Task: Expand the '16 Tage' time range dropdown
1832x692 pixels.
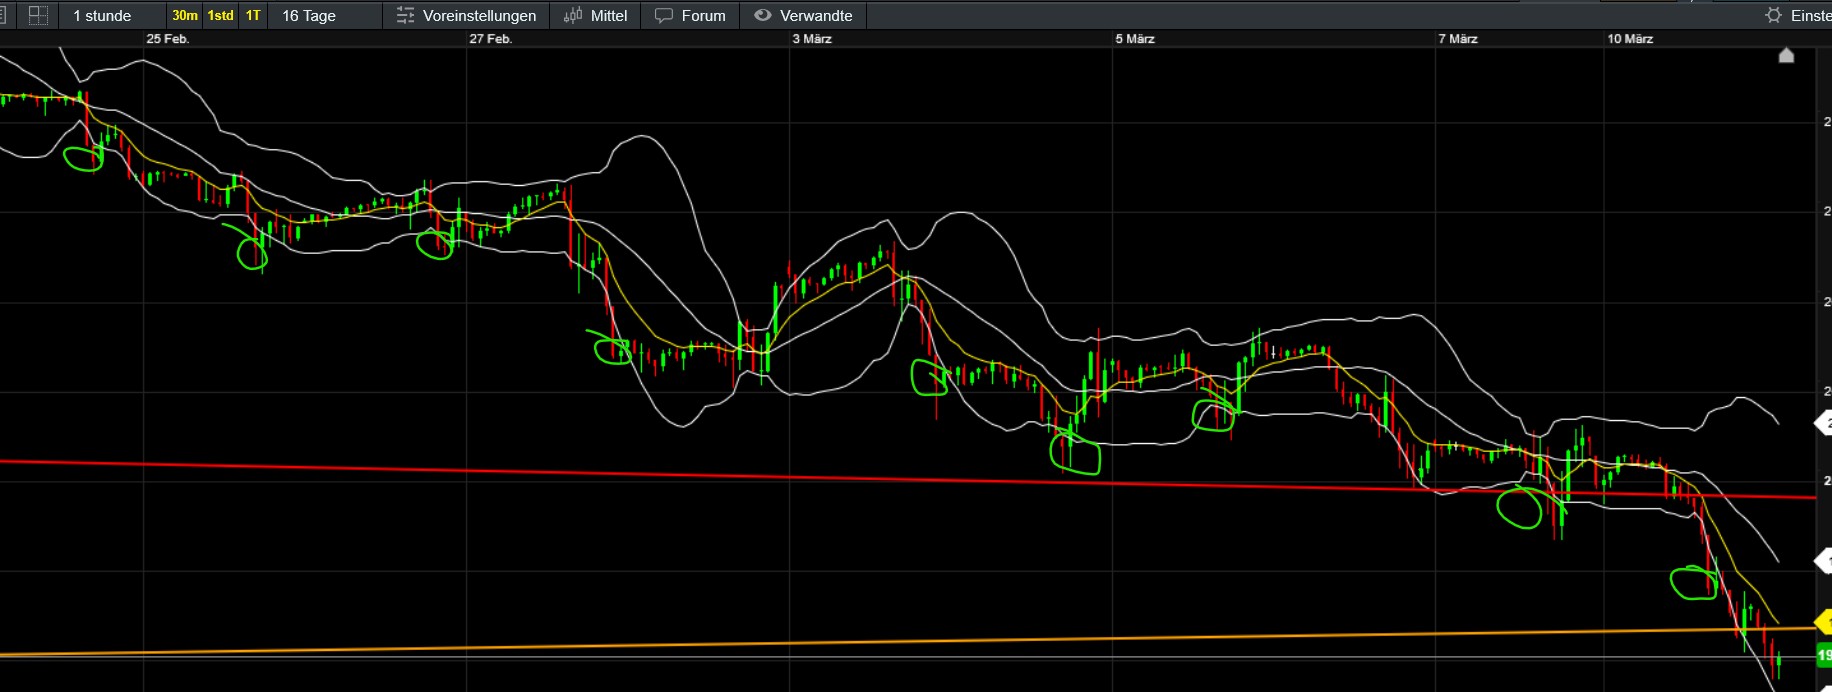Action: 309,15
